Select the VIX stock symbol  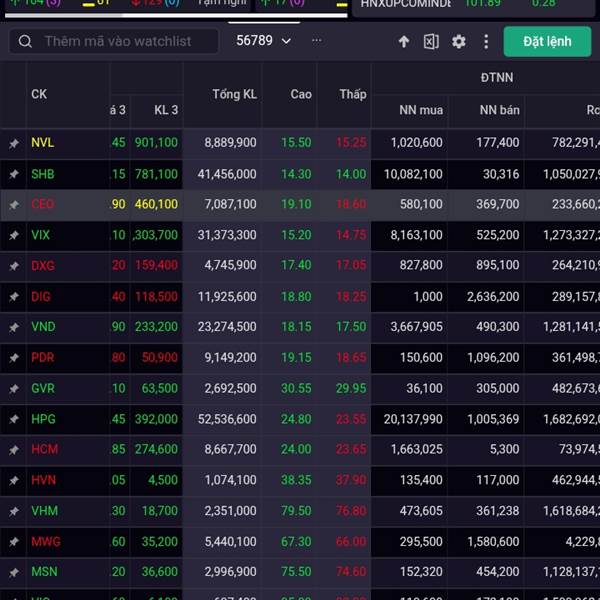pos(40,235)
